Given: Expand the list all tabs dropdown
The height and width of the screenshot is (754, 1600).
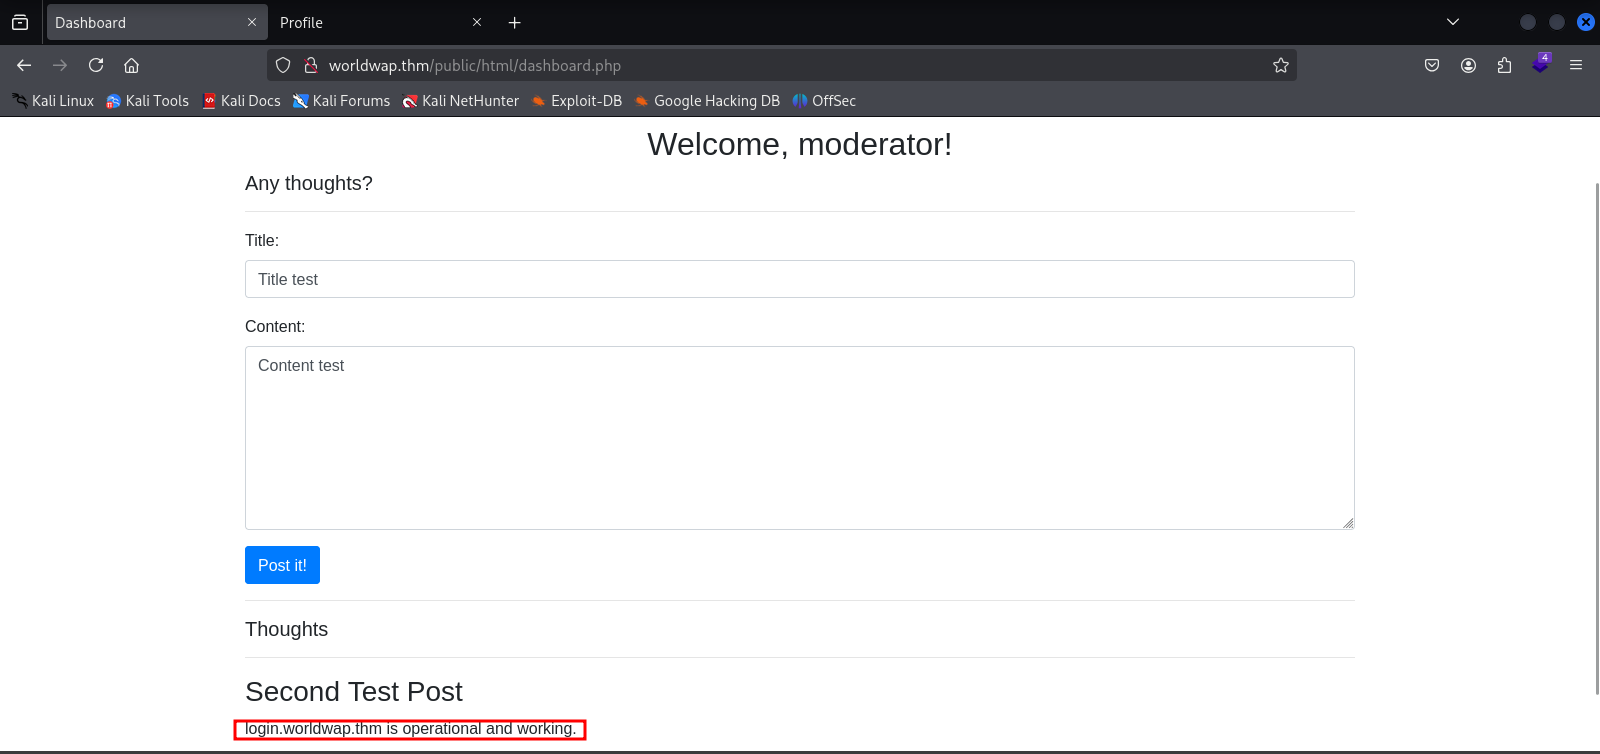Looking at the screenshot, I should [1453, 22].
